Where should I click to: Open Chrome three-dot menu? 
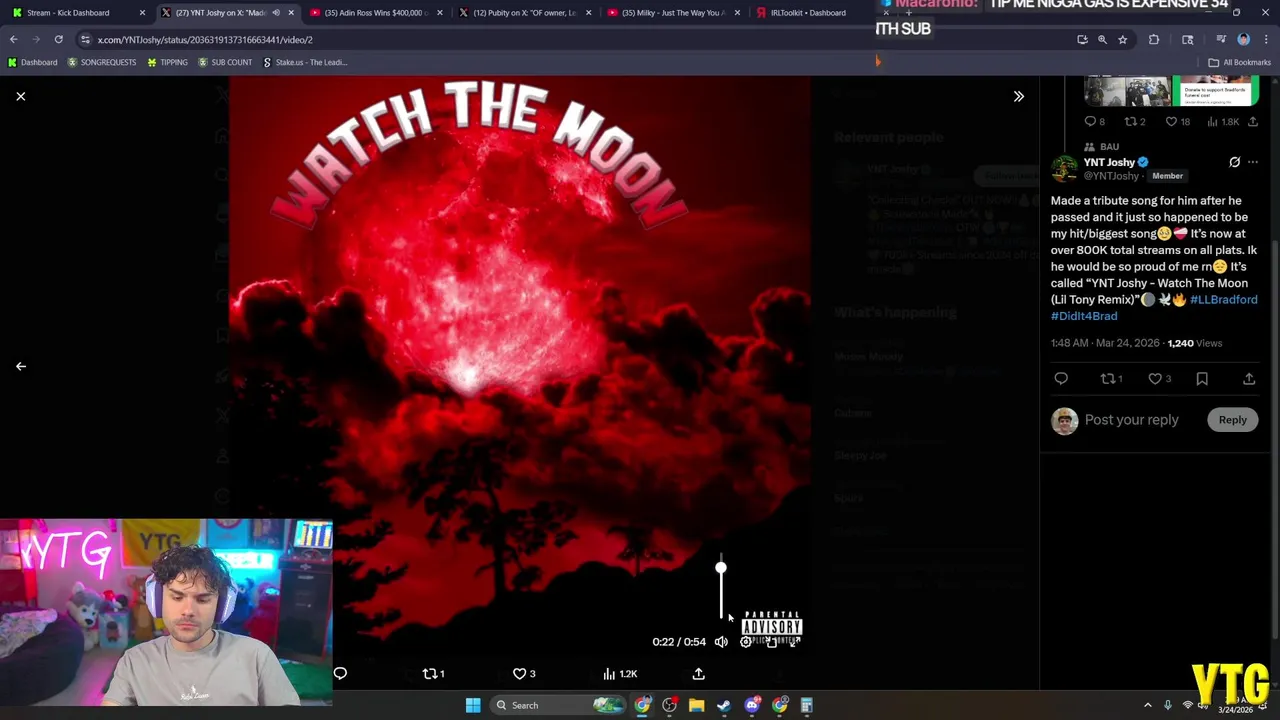(x=1266, y=39)
